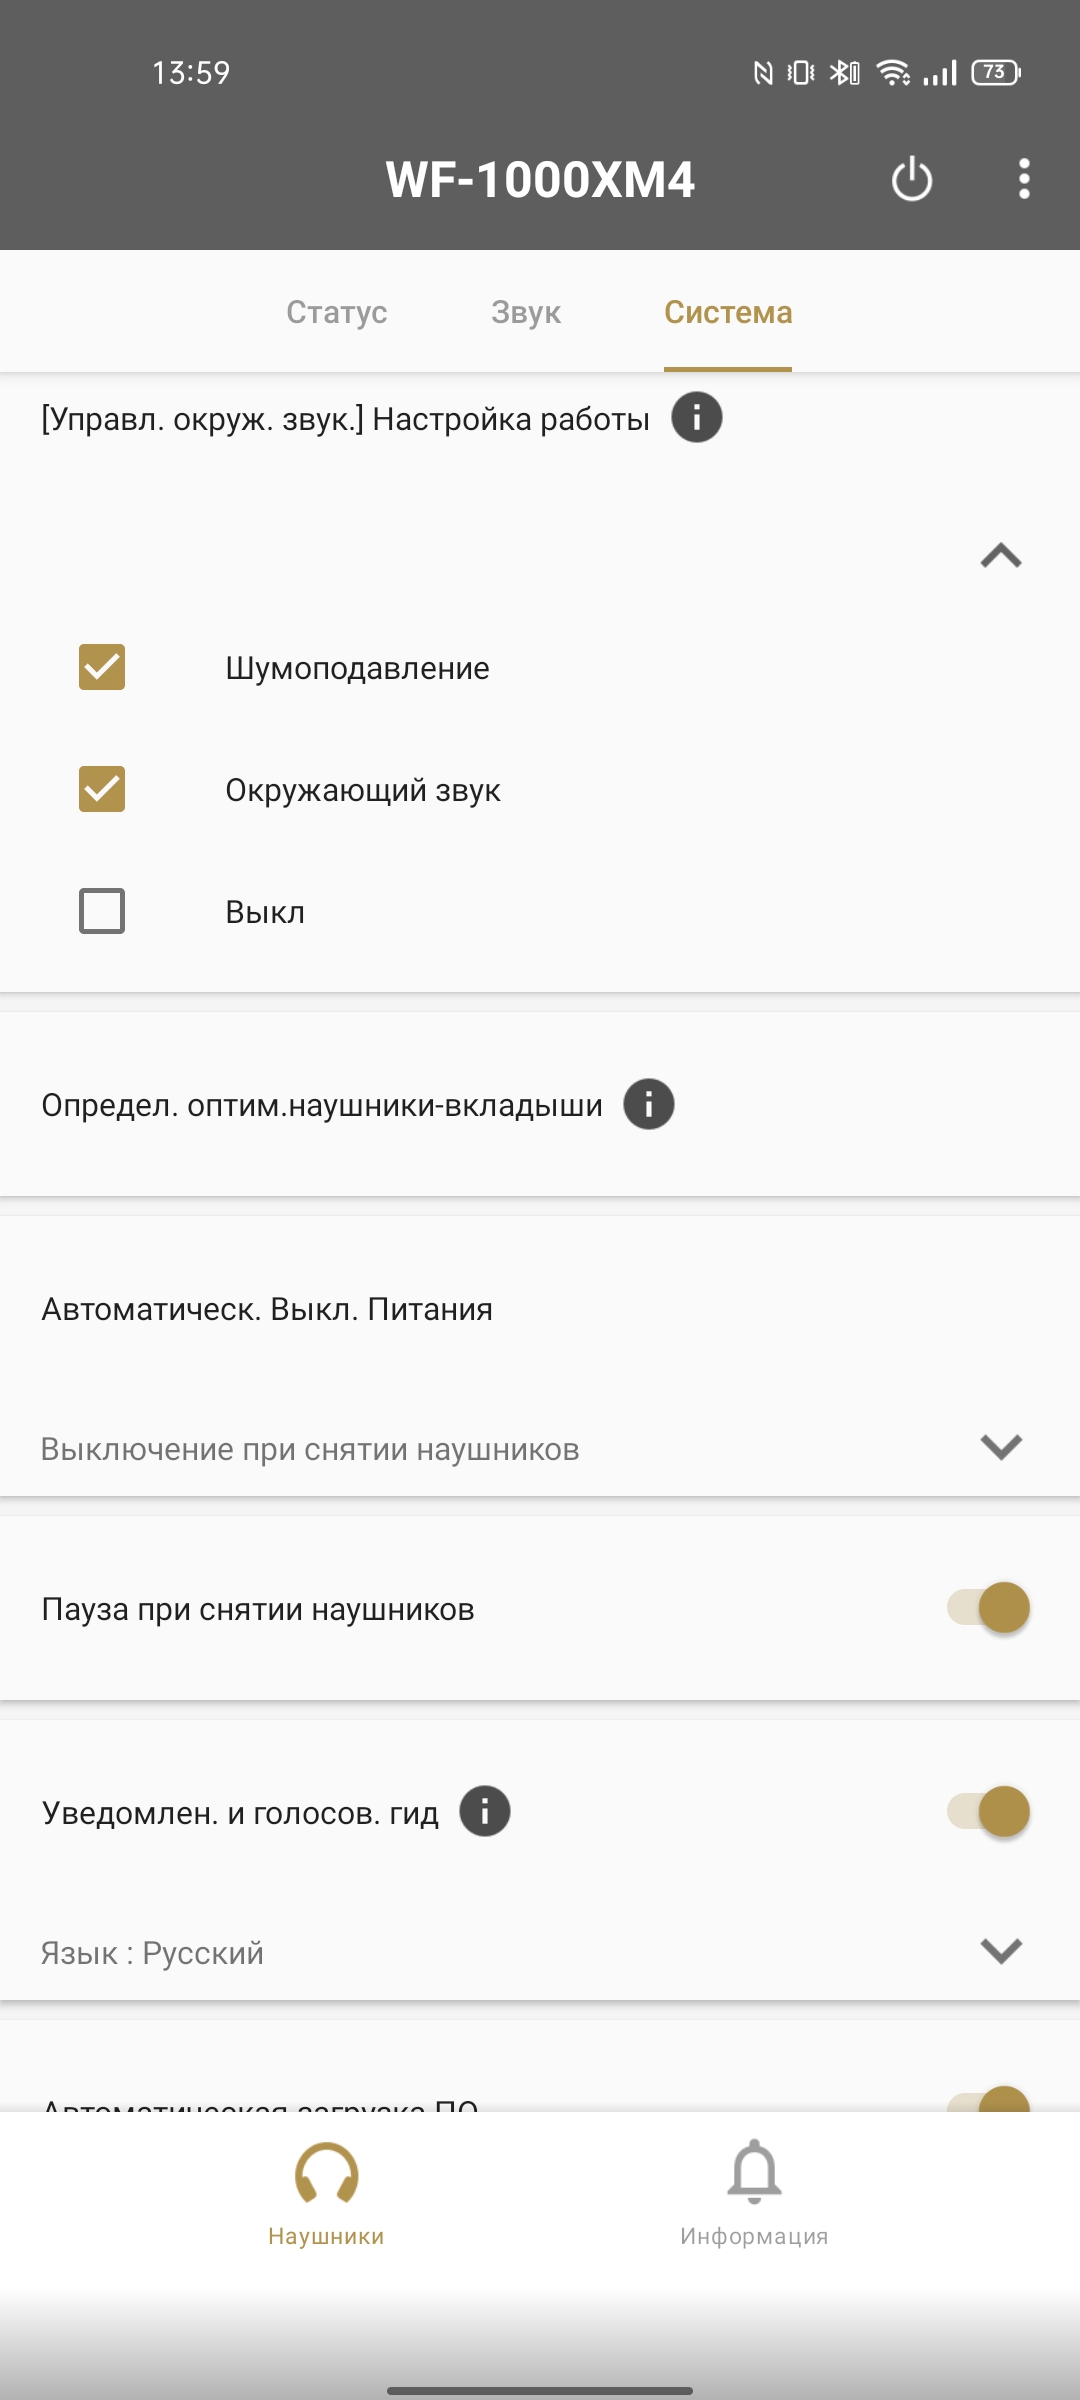The width and height of the screenshot is (1080, 2400).
Task: Open the three-dot overflow menu
Action: (x=1024, y=179)
